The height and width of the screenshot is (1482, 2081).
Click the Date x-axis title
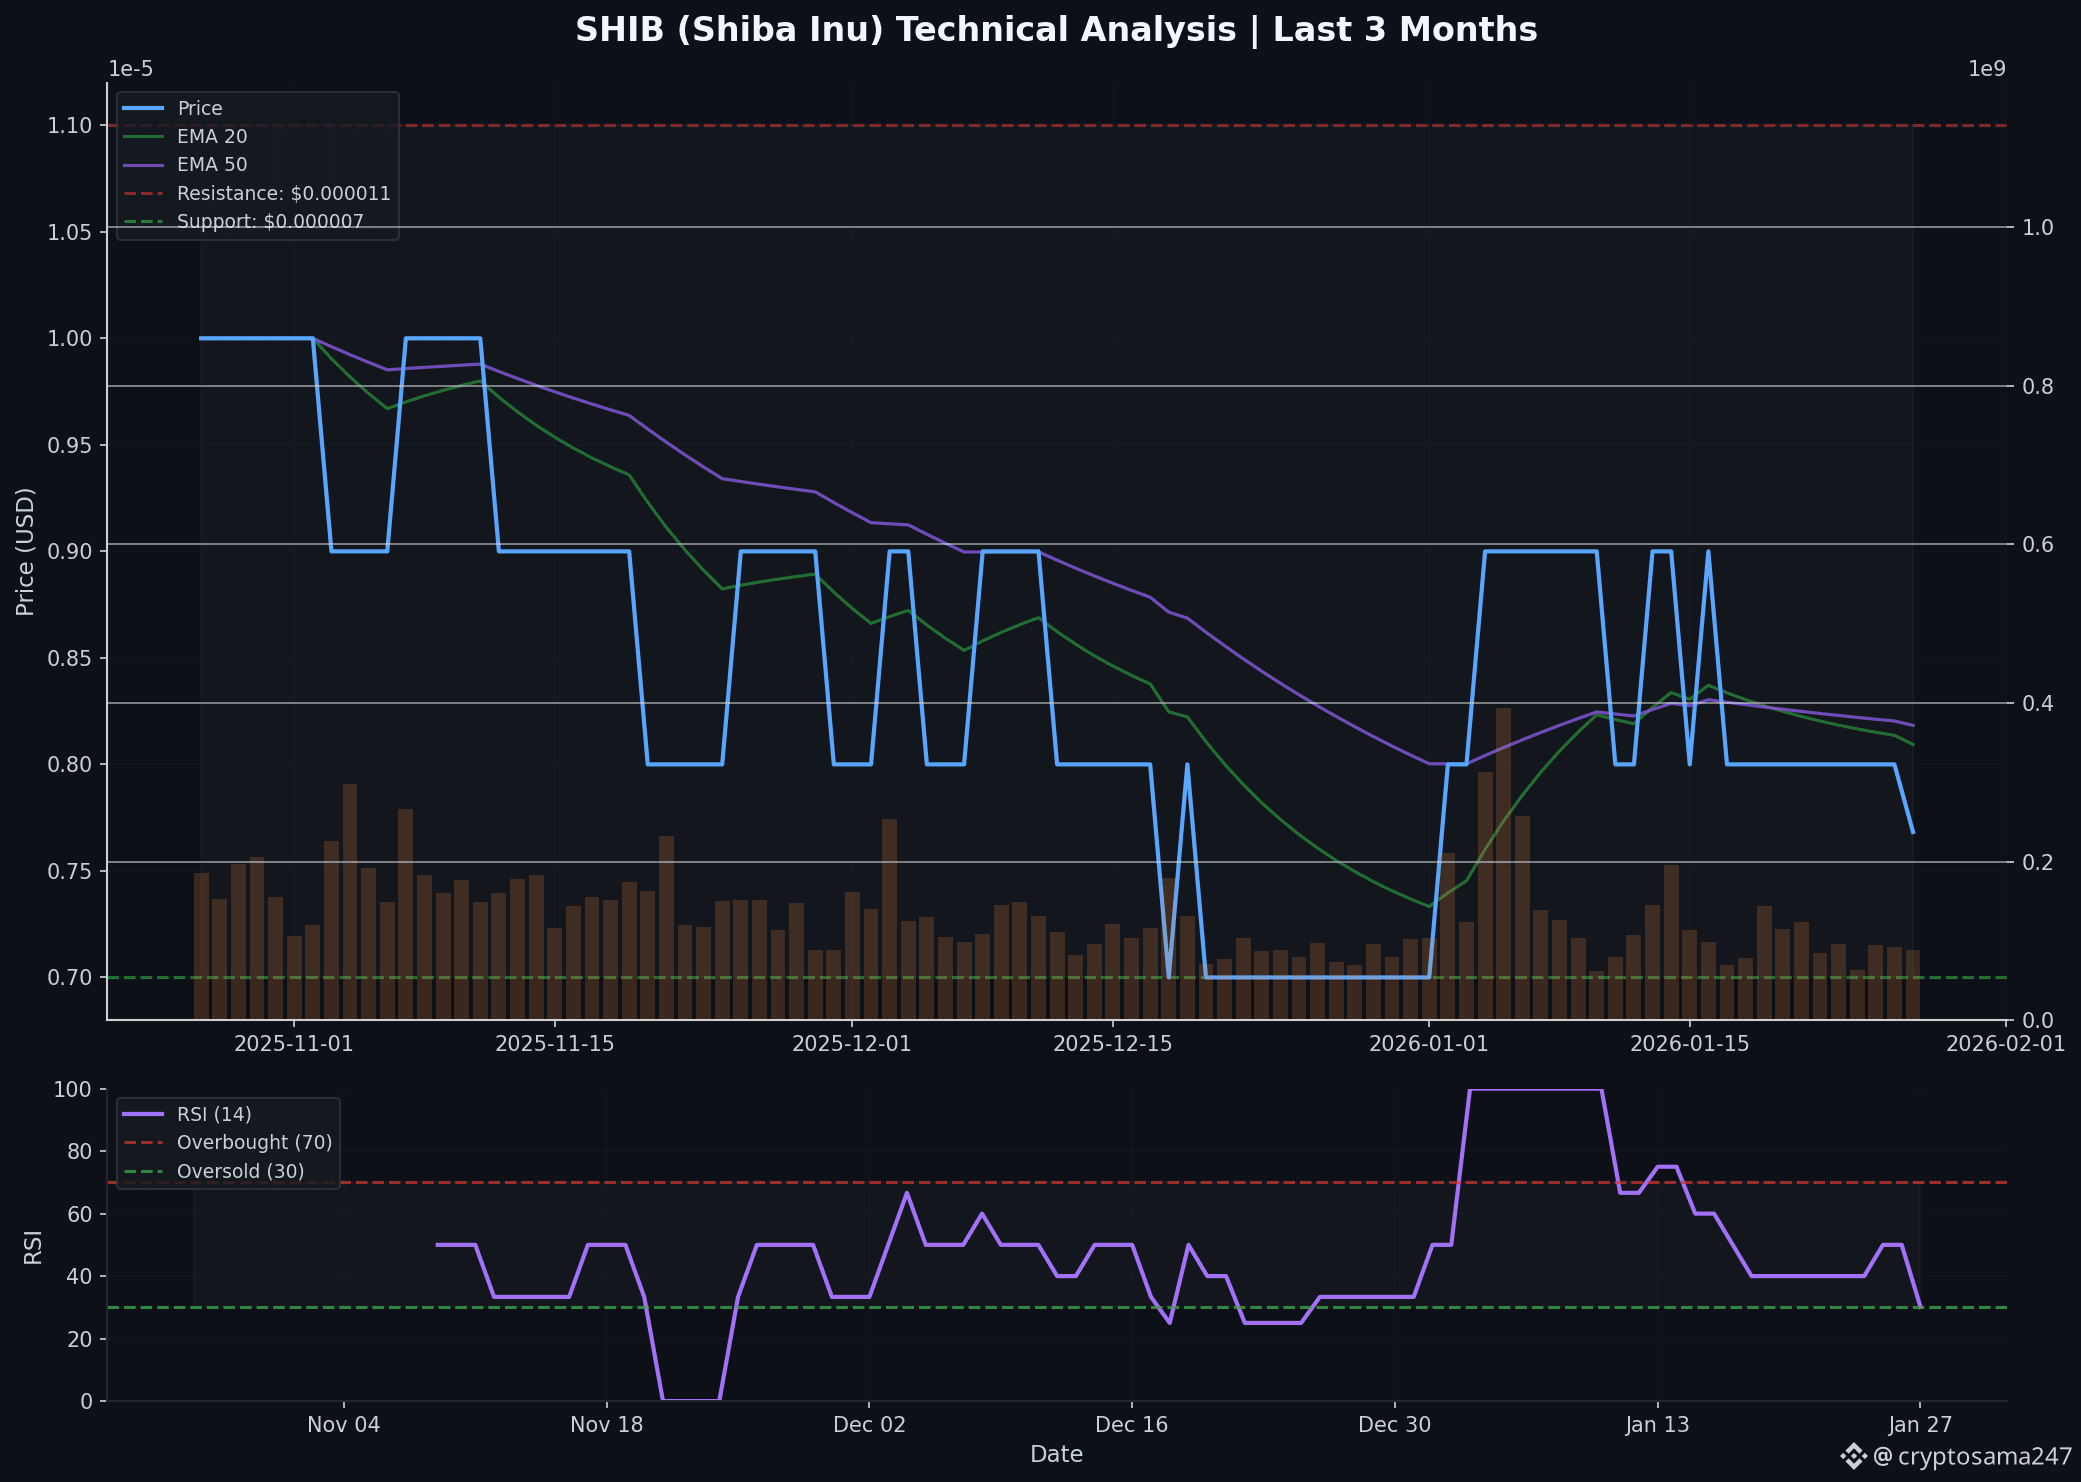pyautogui.click(x=1056, y=1454)
